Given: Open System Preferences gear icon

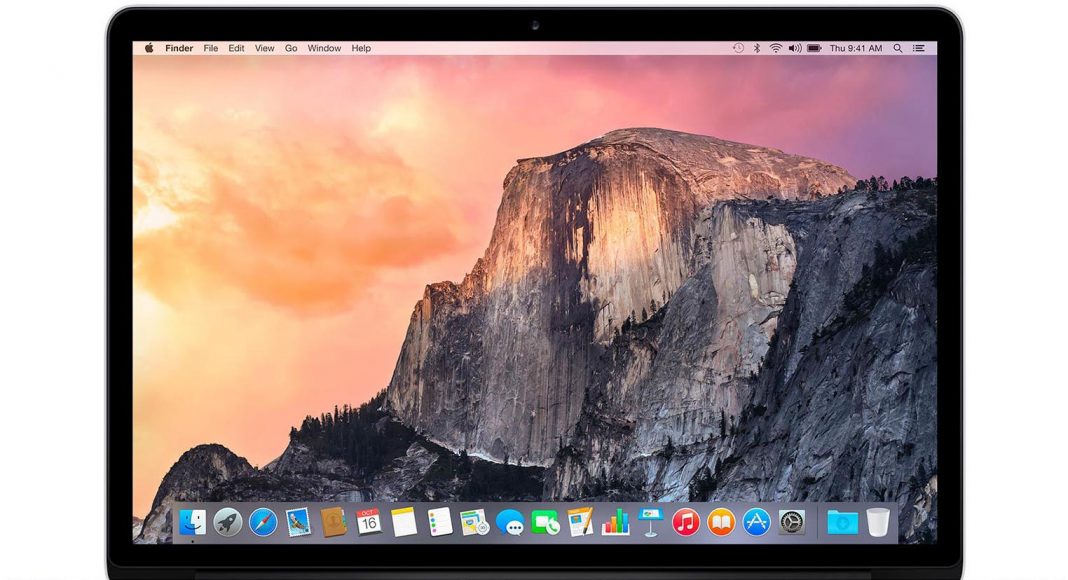Looking at the screenshot, I should pyautogui.click(x=792, y=523).
